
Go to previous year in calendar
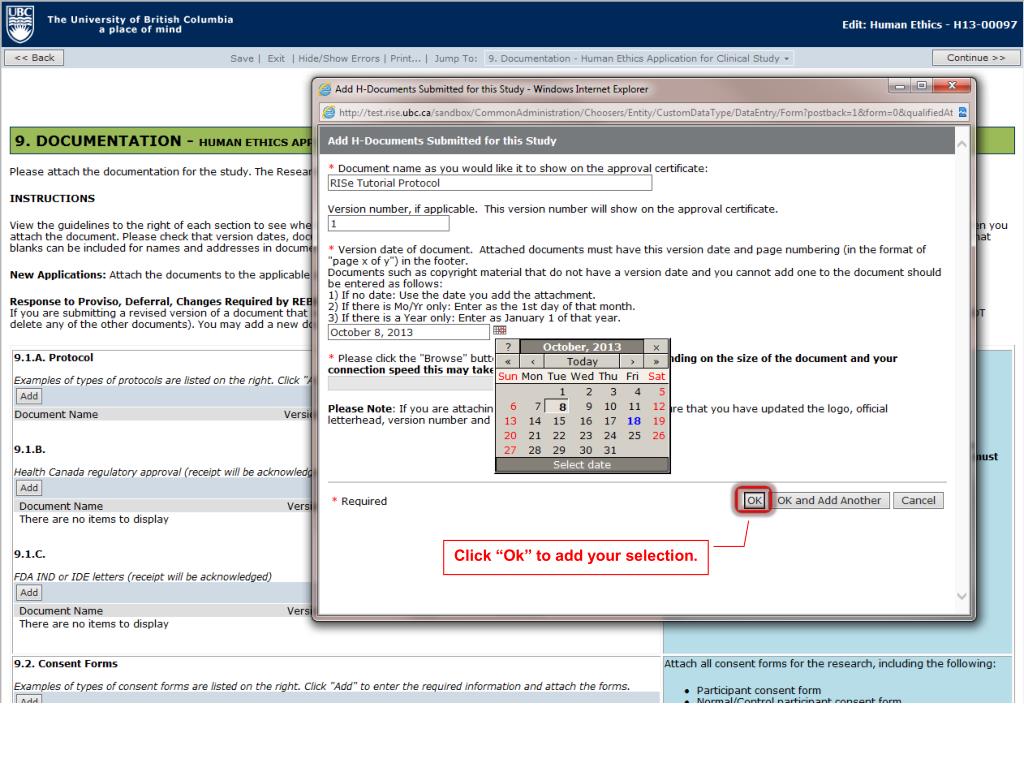click(x=507, y=361)
